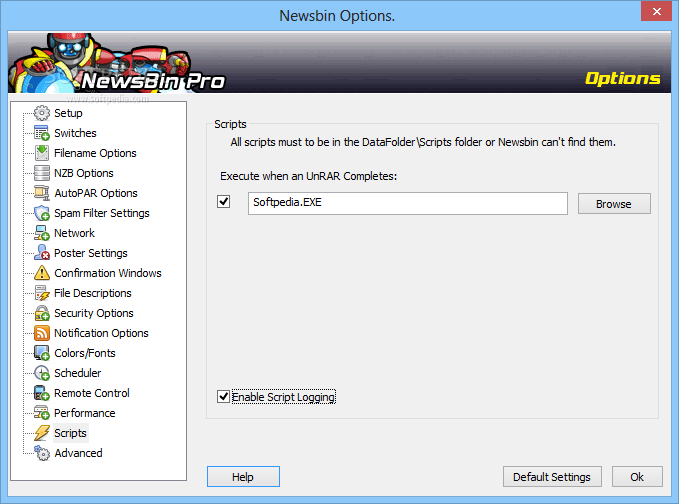The image size is (679, 504).
Task: Open Help for Newsbin options
Action: pyautogui.click(x=243, y=477)
